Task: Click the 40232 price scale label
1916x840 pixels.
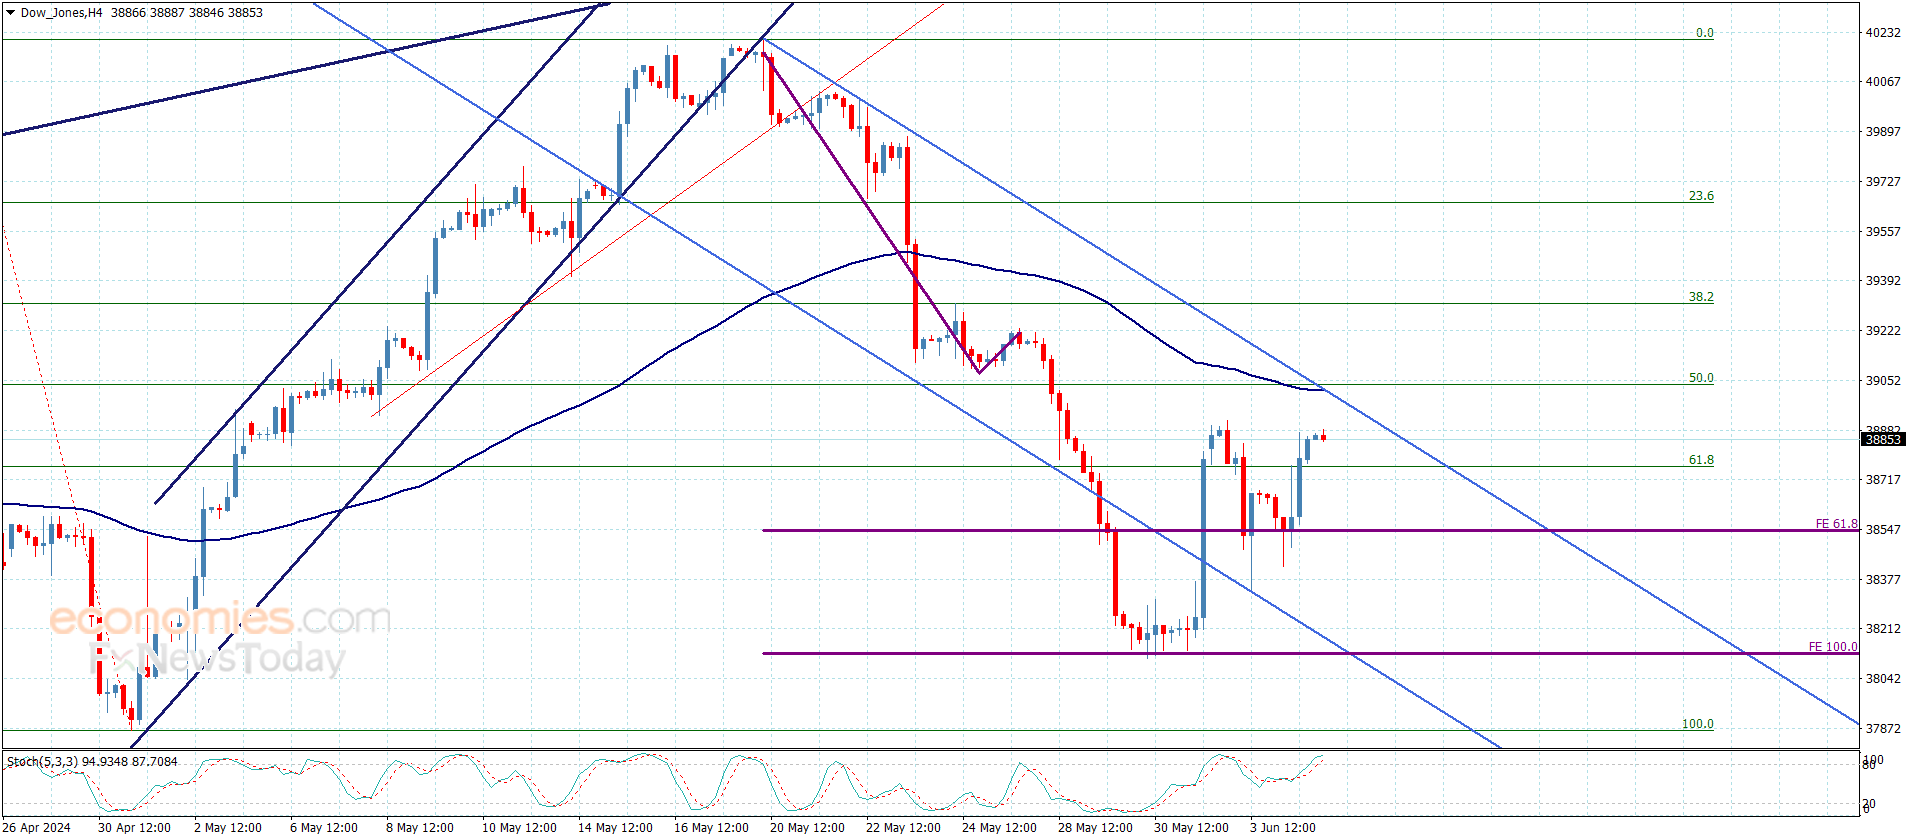Action: click(1883, 33)
